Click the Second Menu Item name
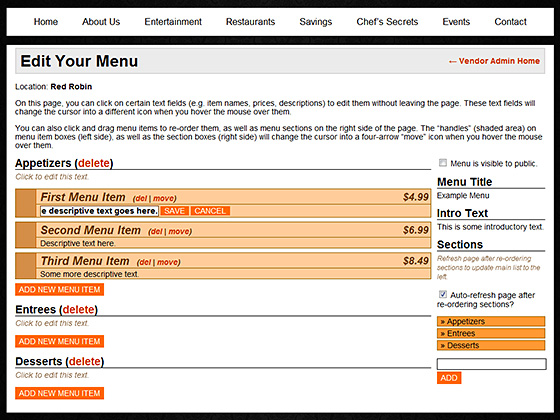 [x=90, y=230]
